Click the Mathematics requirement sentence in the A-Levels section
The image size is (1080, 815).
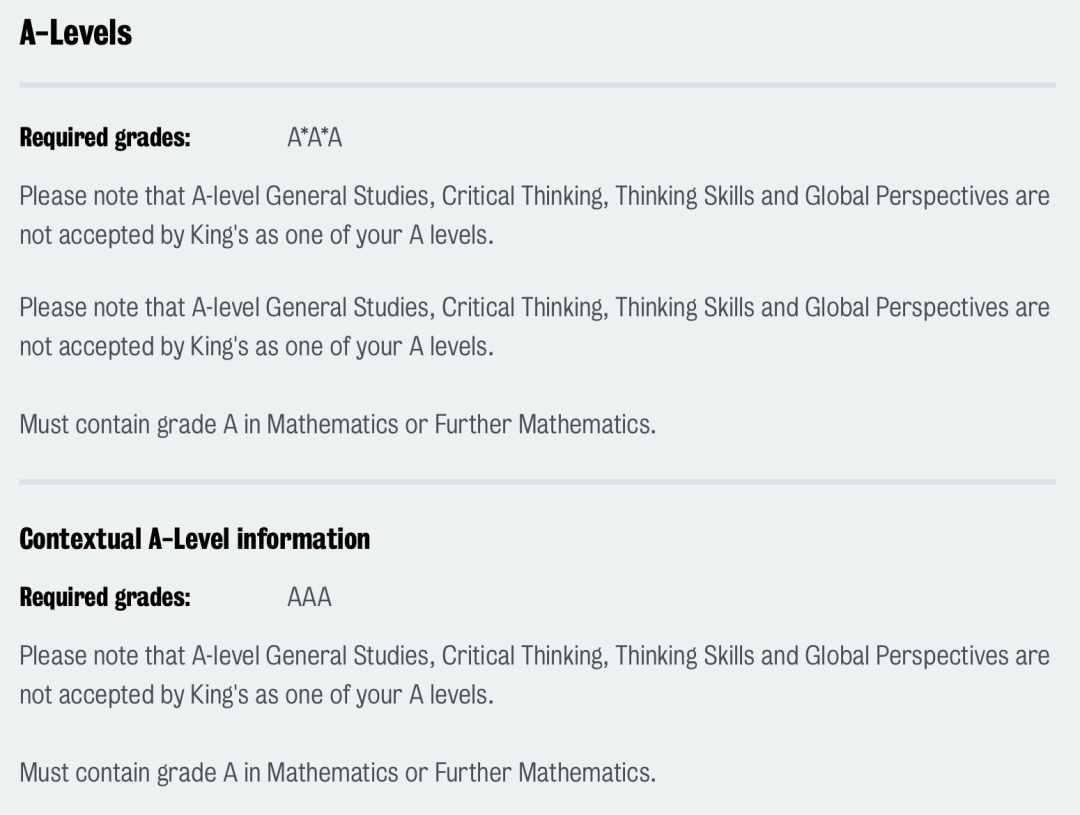pyautogui.click(x=338, y=424)
